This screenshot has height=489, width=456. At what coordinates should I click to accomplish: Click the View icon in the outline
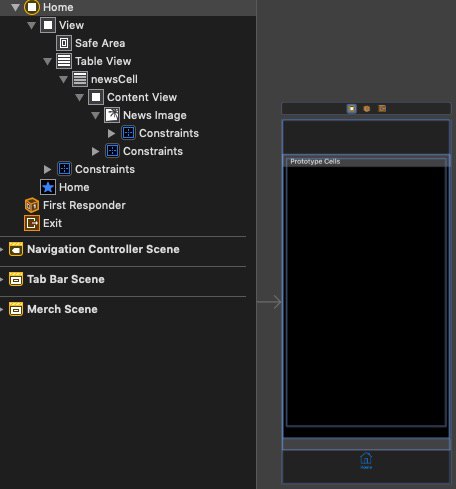pyautogui.click(x=48, y=25)
